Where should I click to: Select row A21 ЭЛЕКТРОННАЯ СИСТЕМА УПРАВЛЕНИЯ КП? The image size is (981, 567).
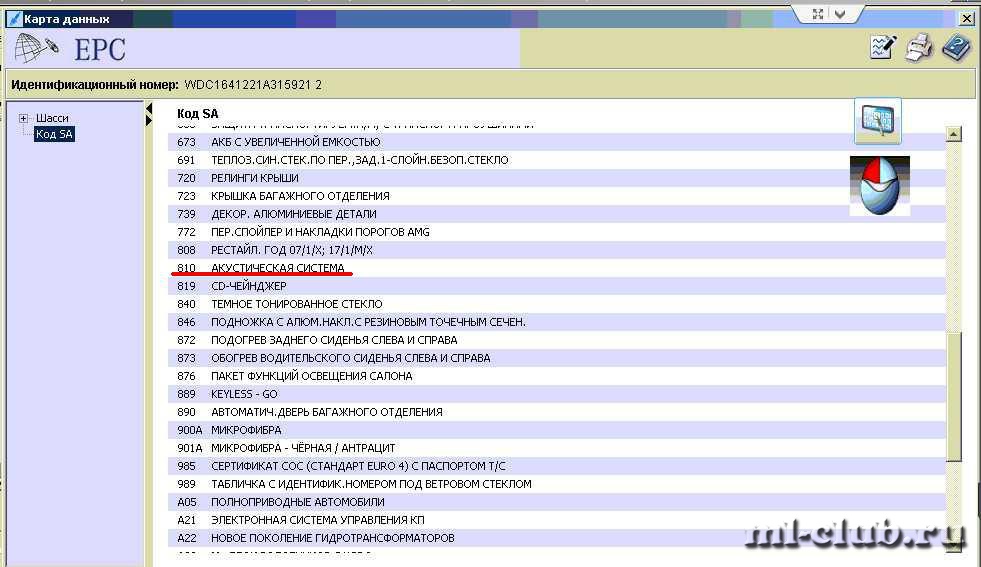tap(556, 520)
